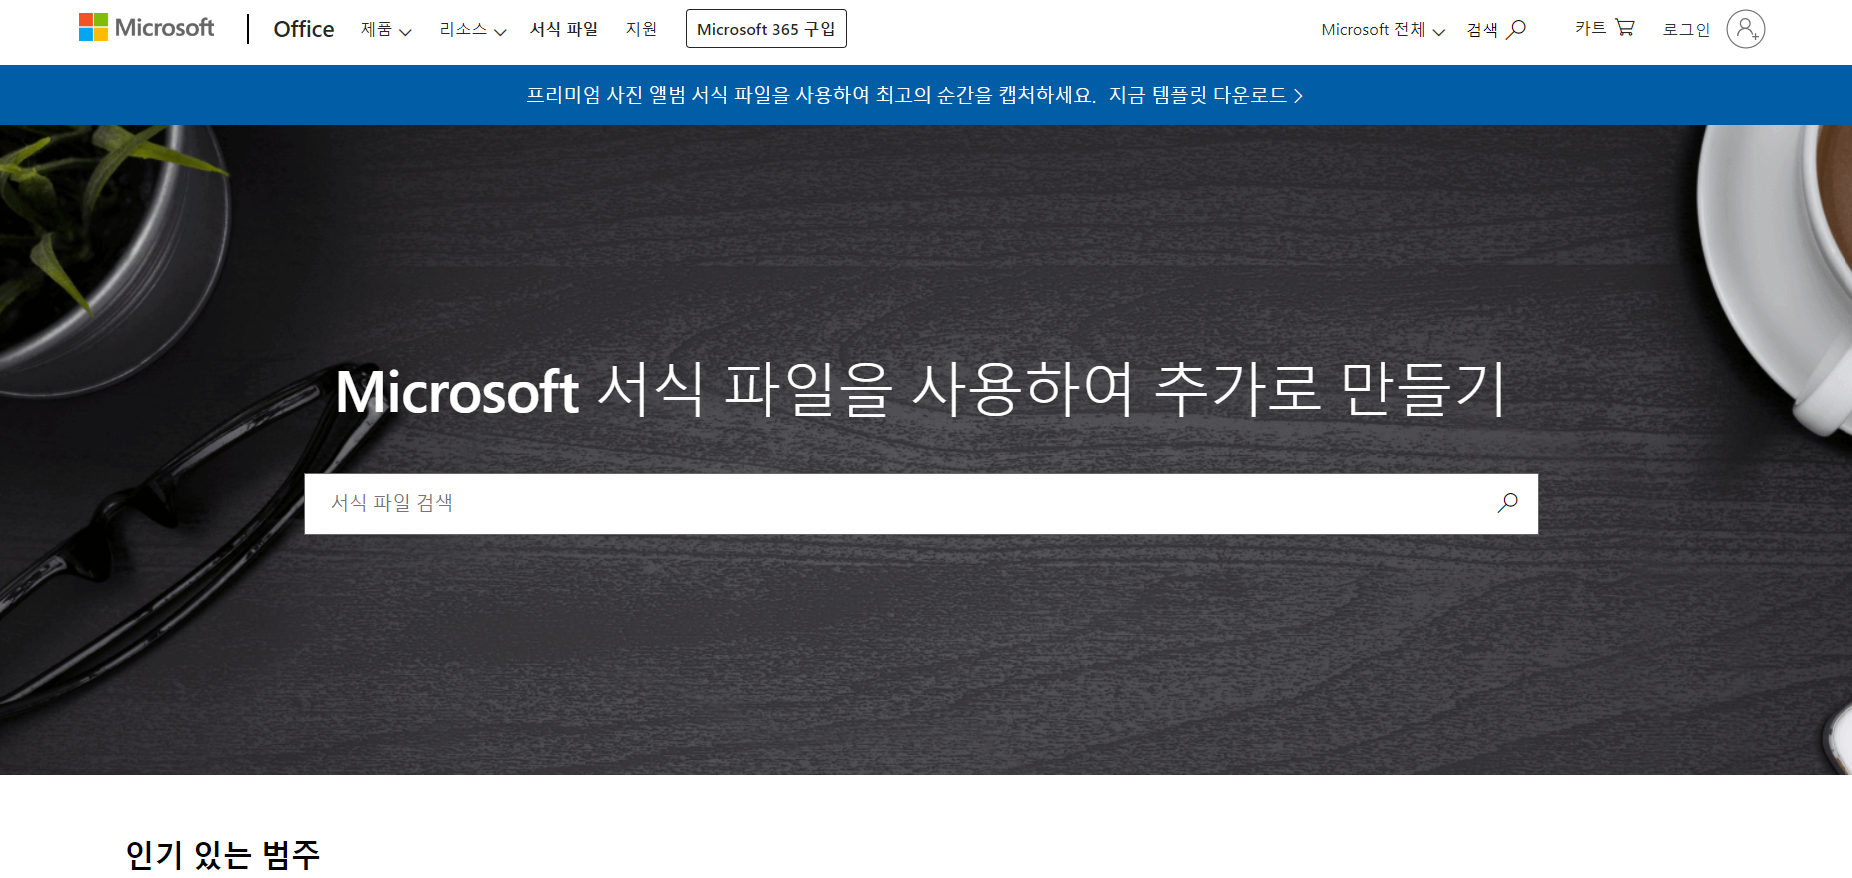Click the 로그인 sign-in link
Viewport: 1852px width, 878px height.
coord(1686,30)
